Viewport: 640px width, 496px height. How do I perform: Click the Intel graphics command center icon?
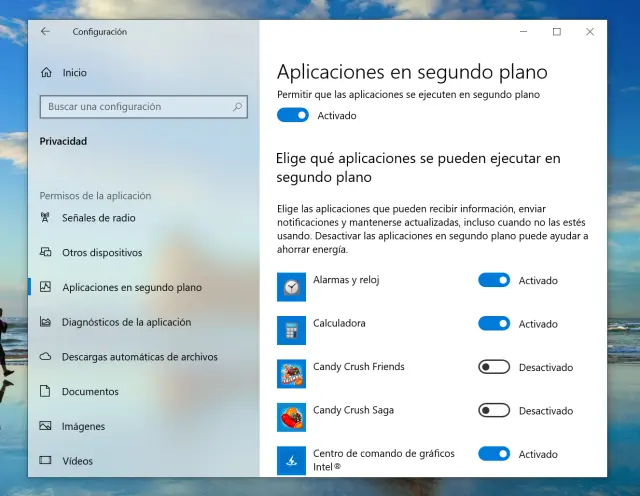[291, 460]
